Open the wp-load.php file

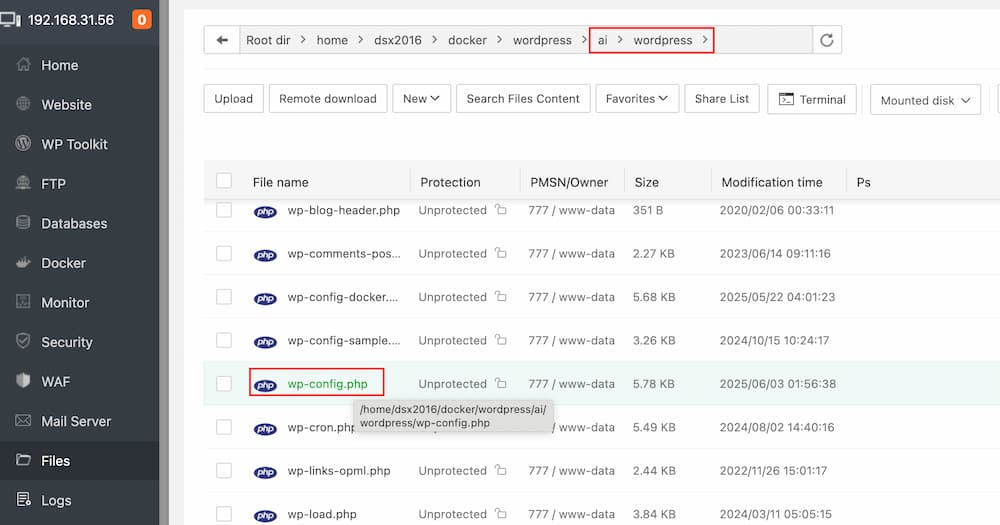[x=321, y=514]
